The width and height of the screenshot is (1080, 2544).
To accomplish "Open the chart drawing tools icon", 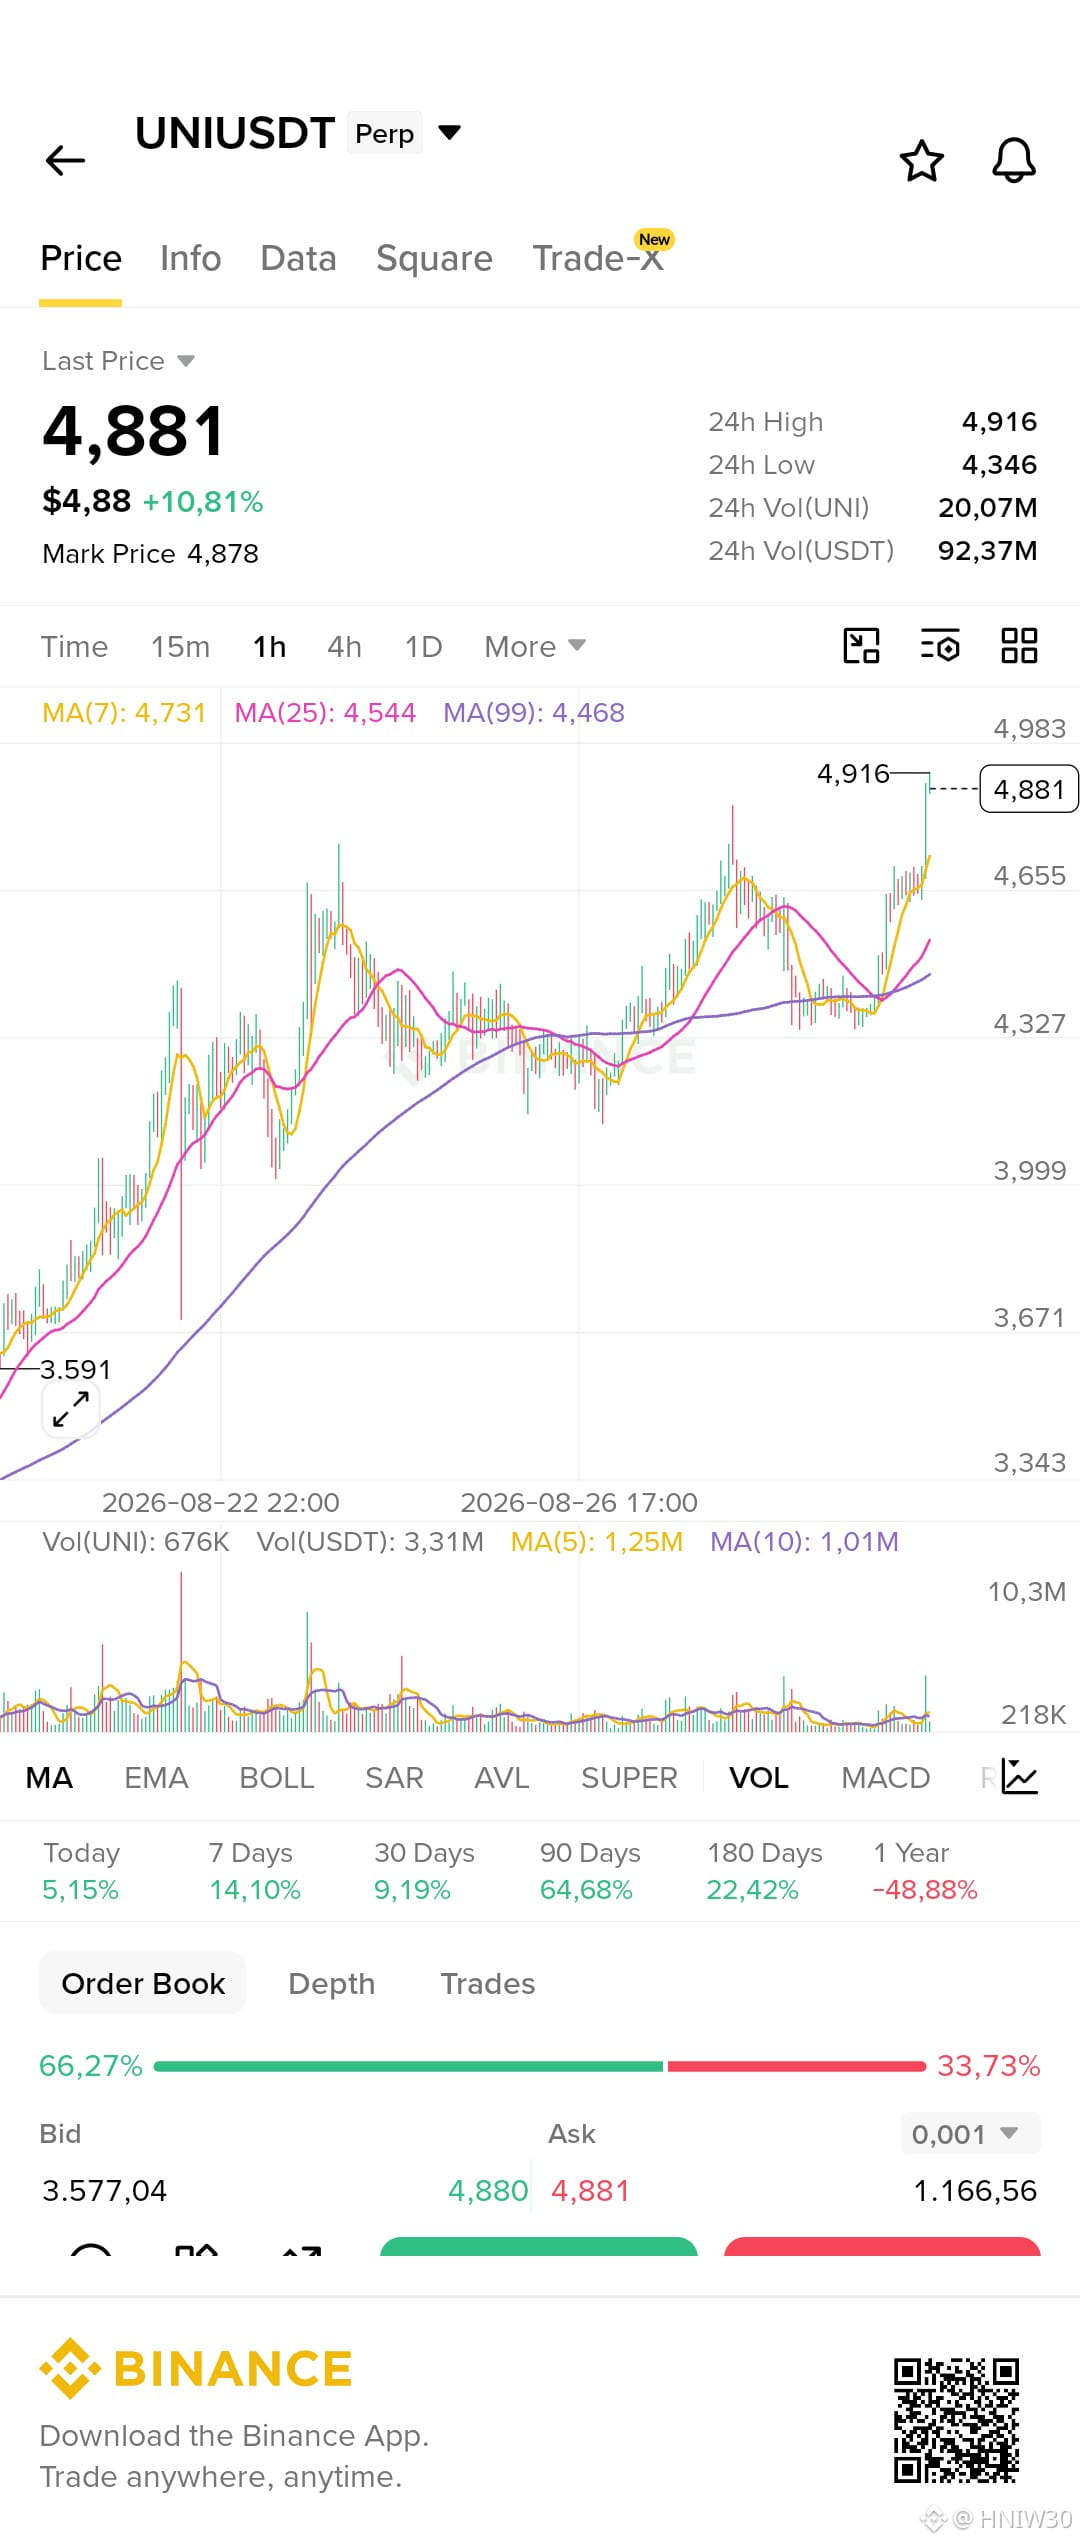I will point(861,645).
